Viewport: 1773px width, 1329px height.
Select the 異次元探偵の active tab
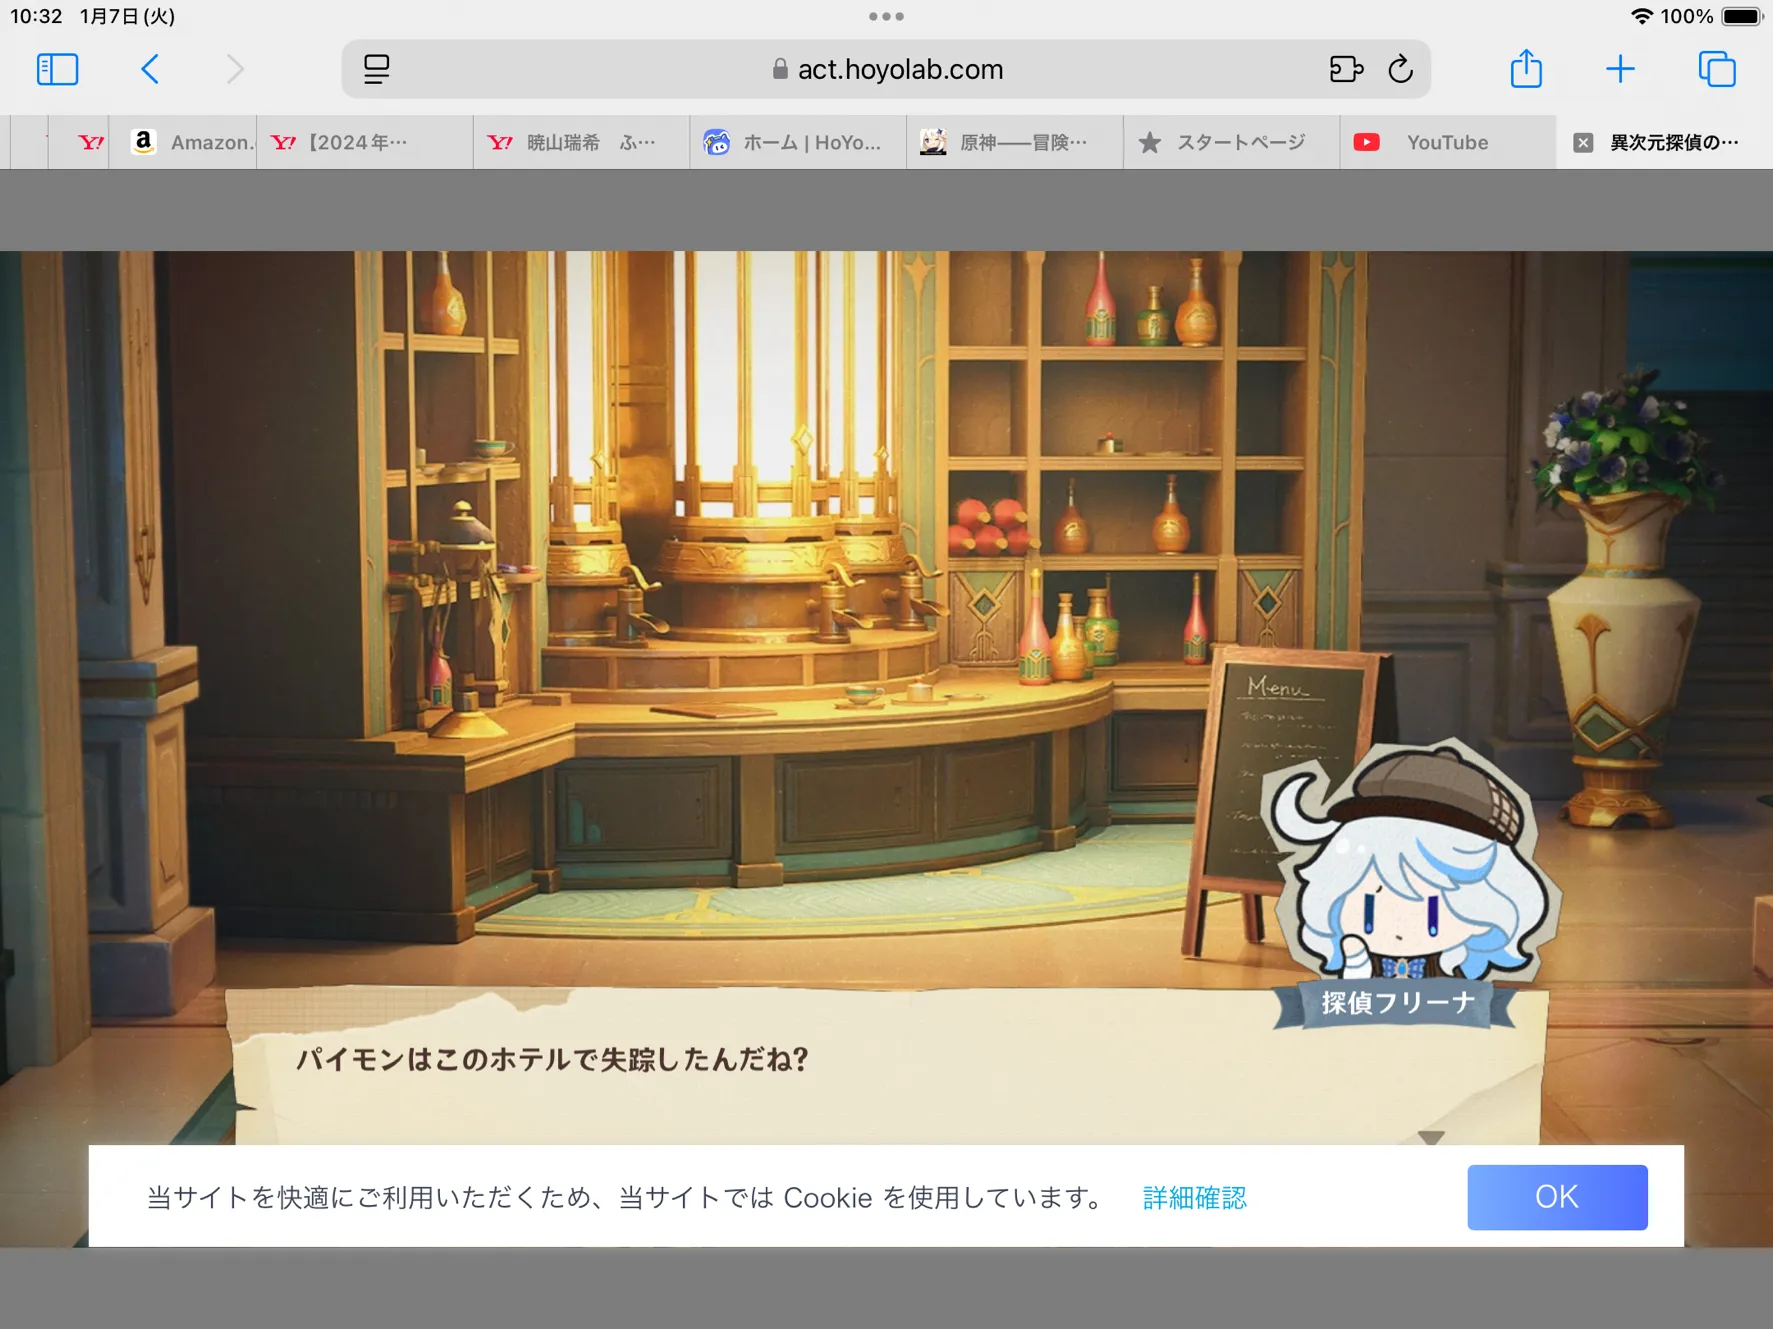click(x=1665, y=142)
